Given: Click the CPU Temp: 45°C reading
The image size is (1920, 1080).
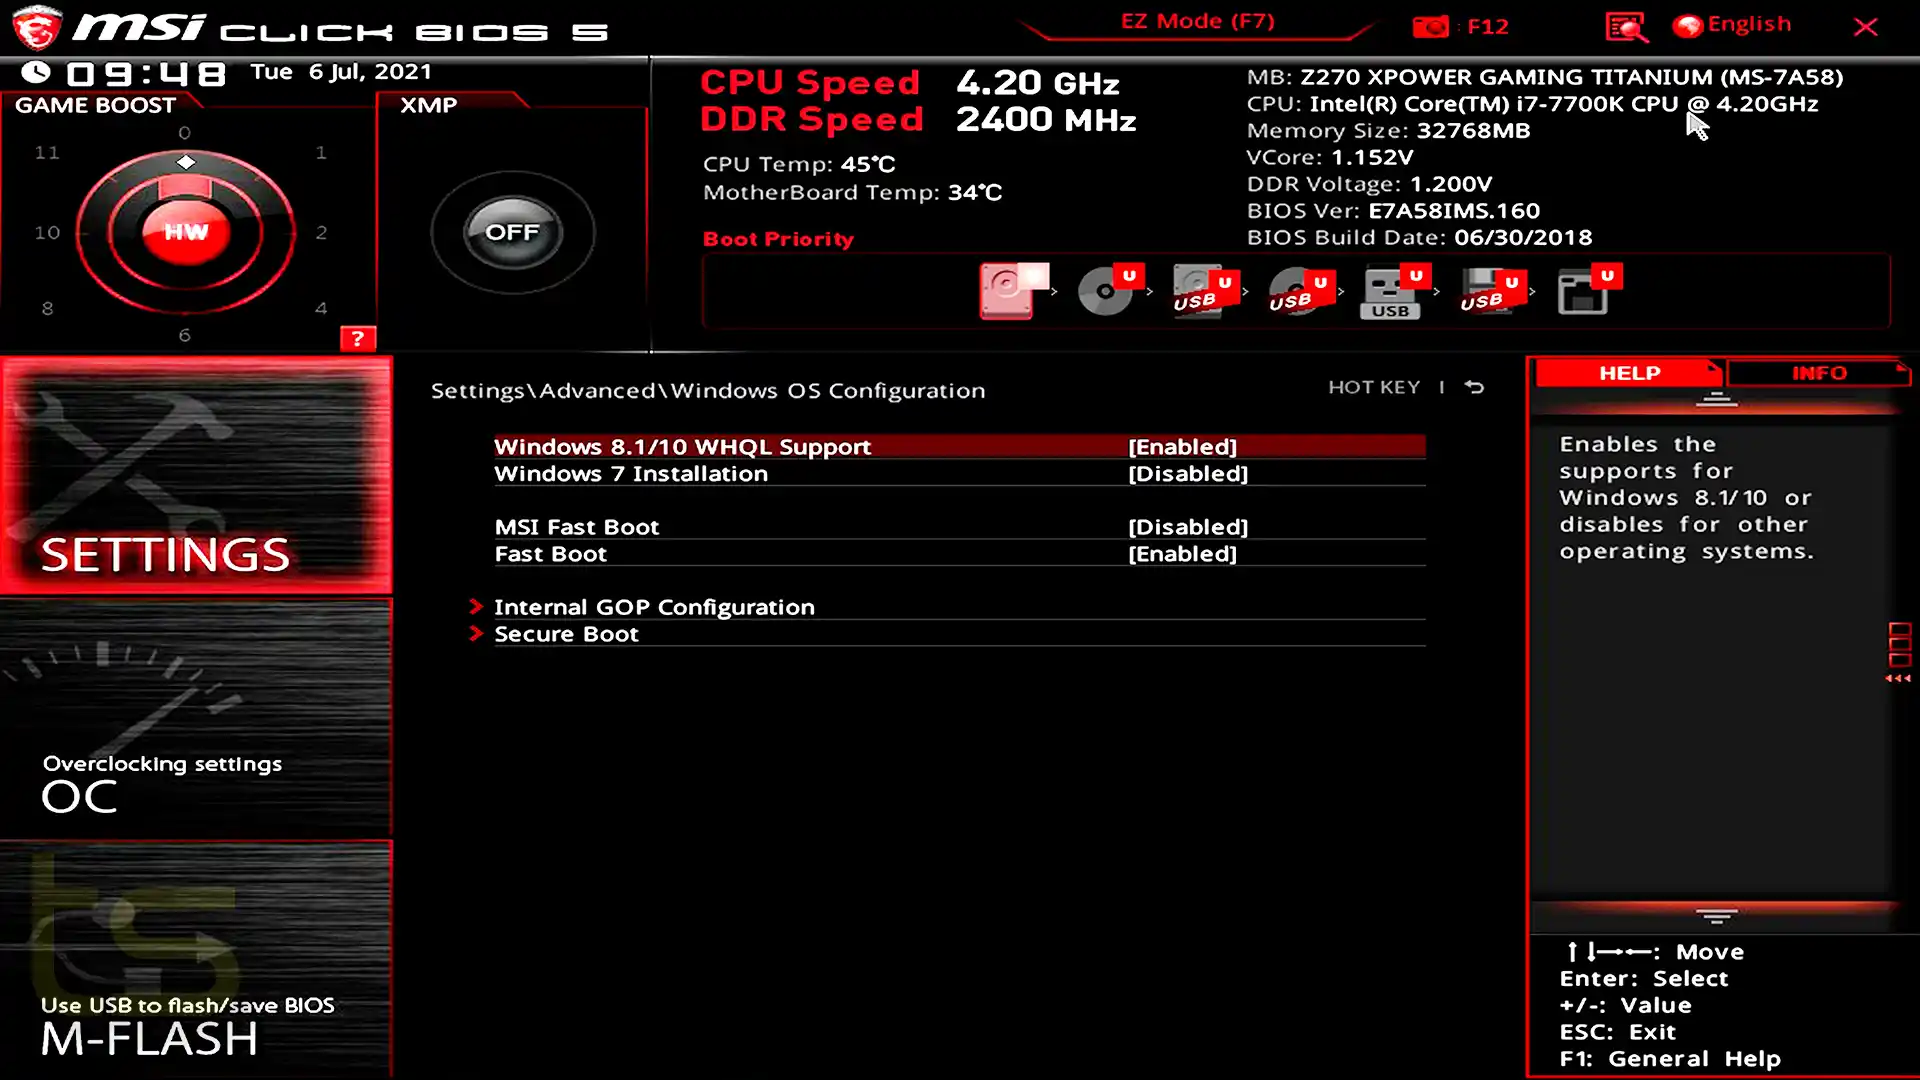Looking at the screenshot, I should click(799, 164).
